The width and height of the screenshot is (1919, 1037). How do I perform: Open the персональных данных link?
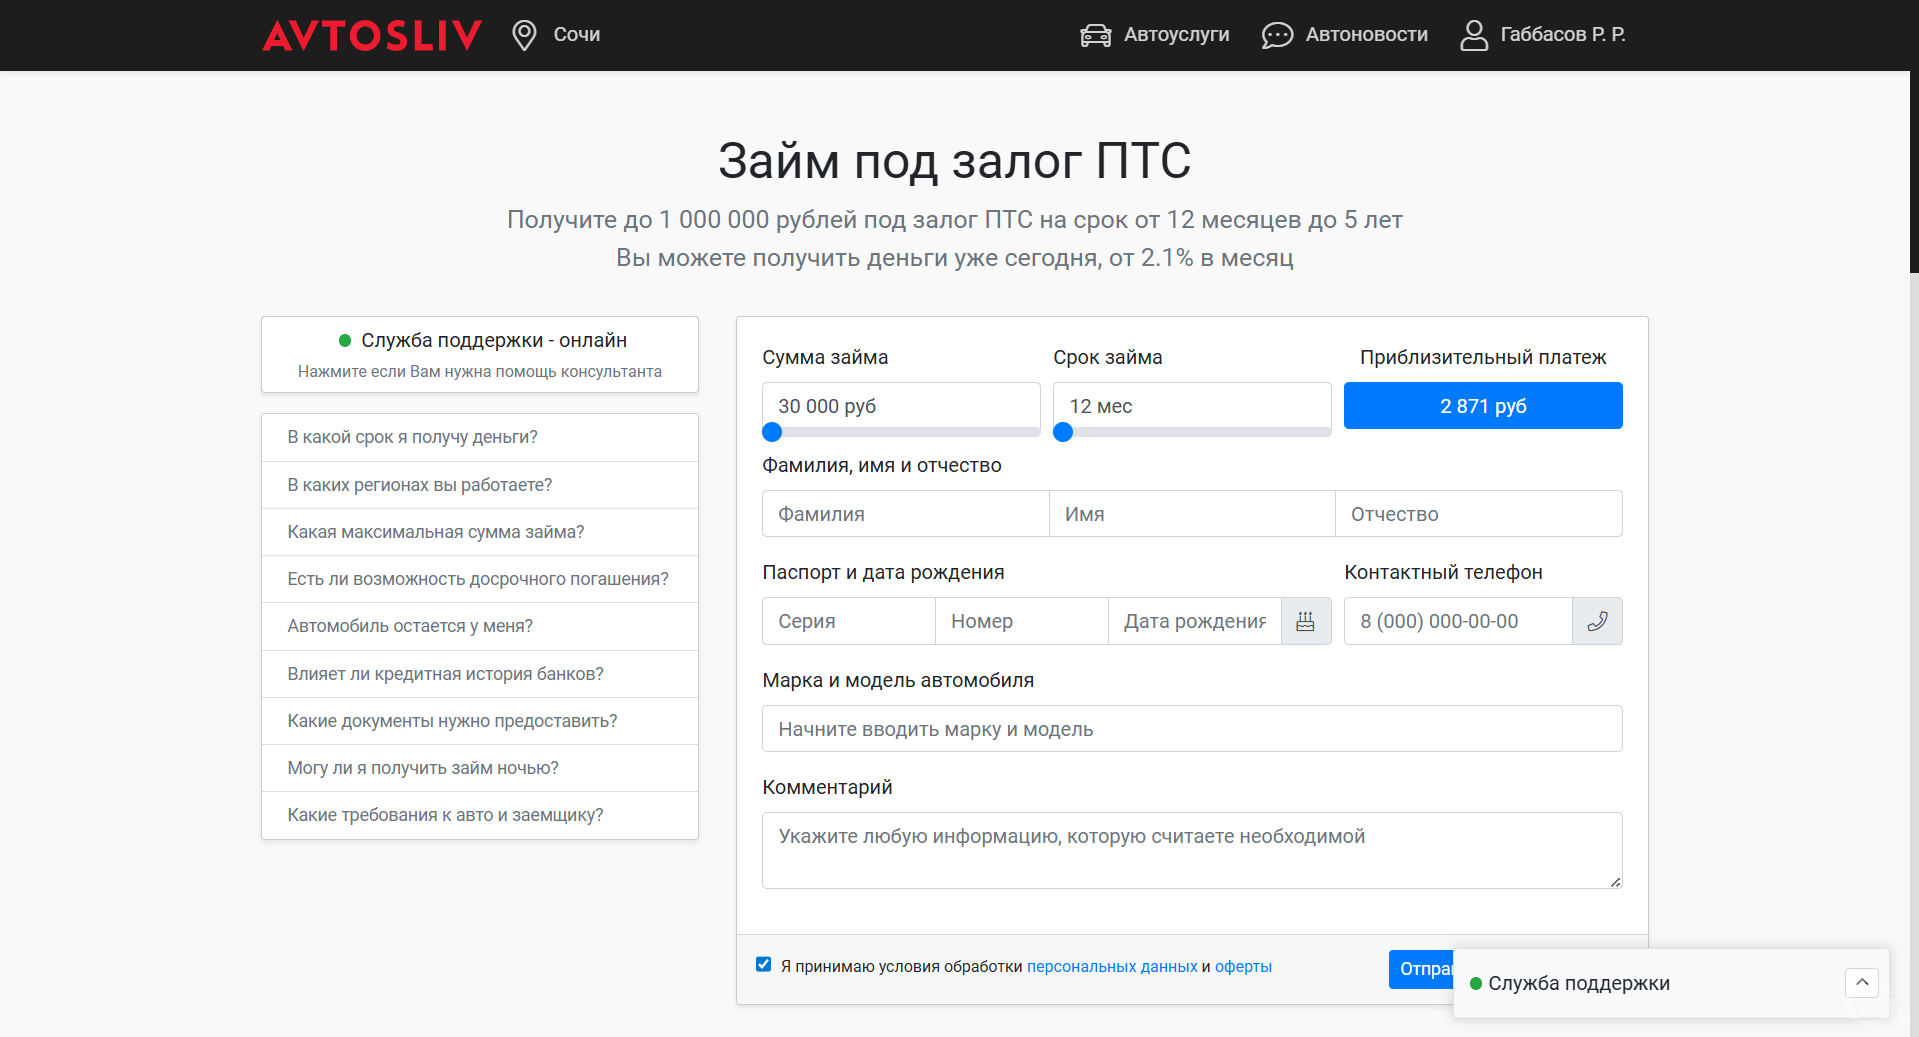(1111, 966)
